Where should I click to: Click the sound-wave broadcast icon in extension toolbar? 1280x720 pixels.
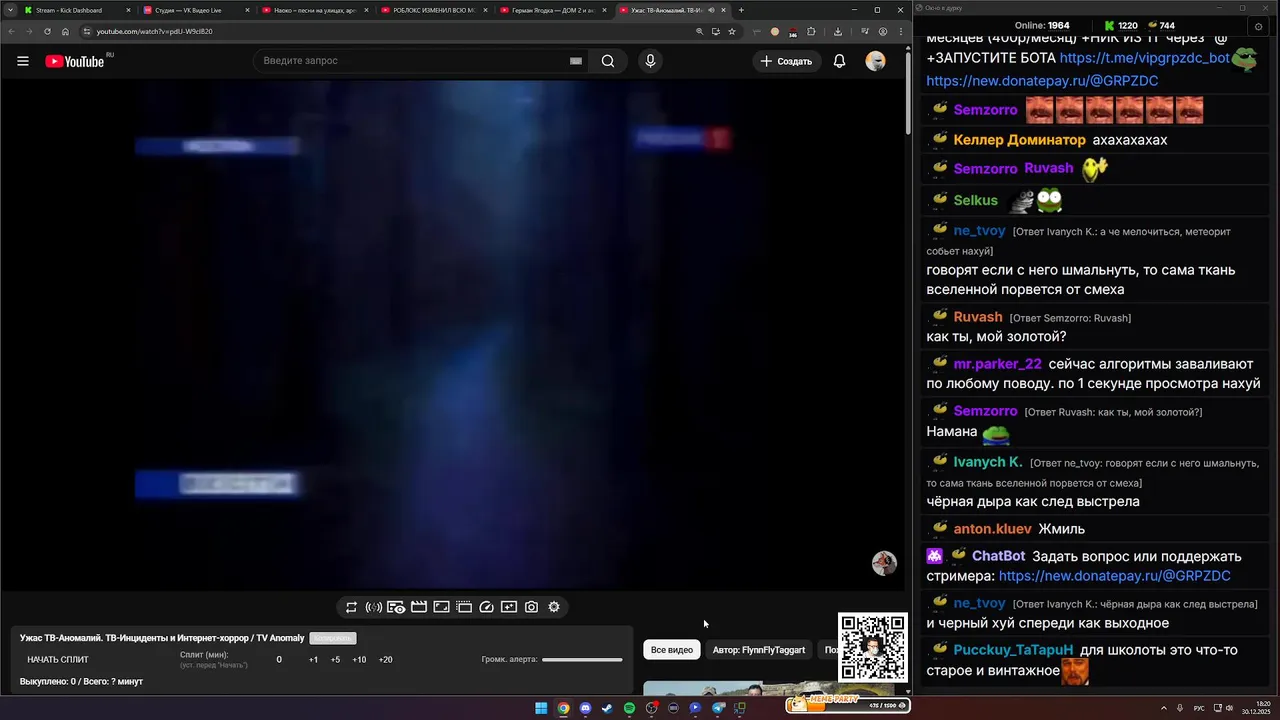click(x=374, y=607)
